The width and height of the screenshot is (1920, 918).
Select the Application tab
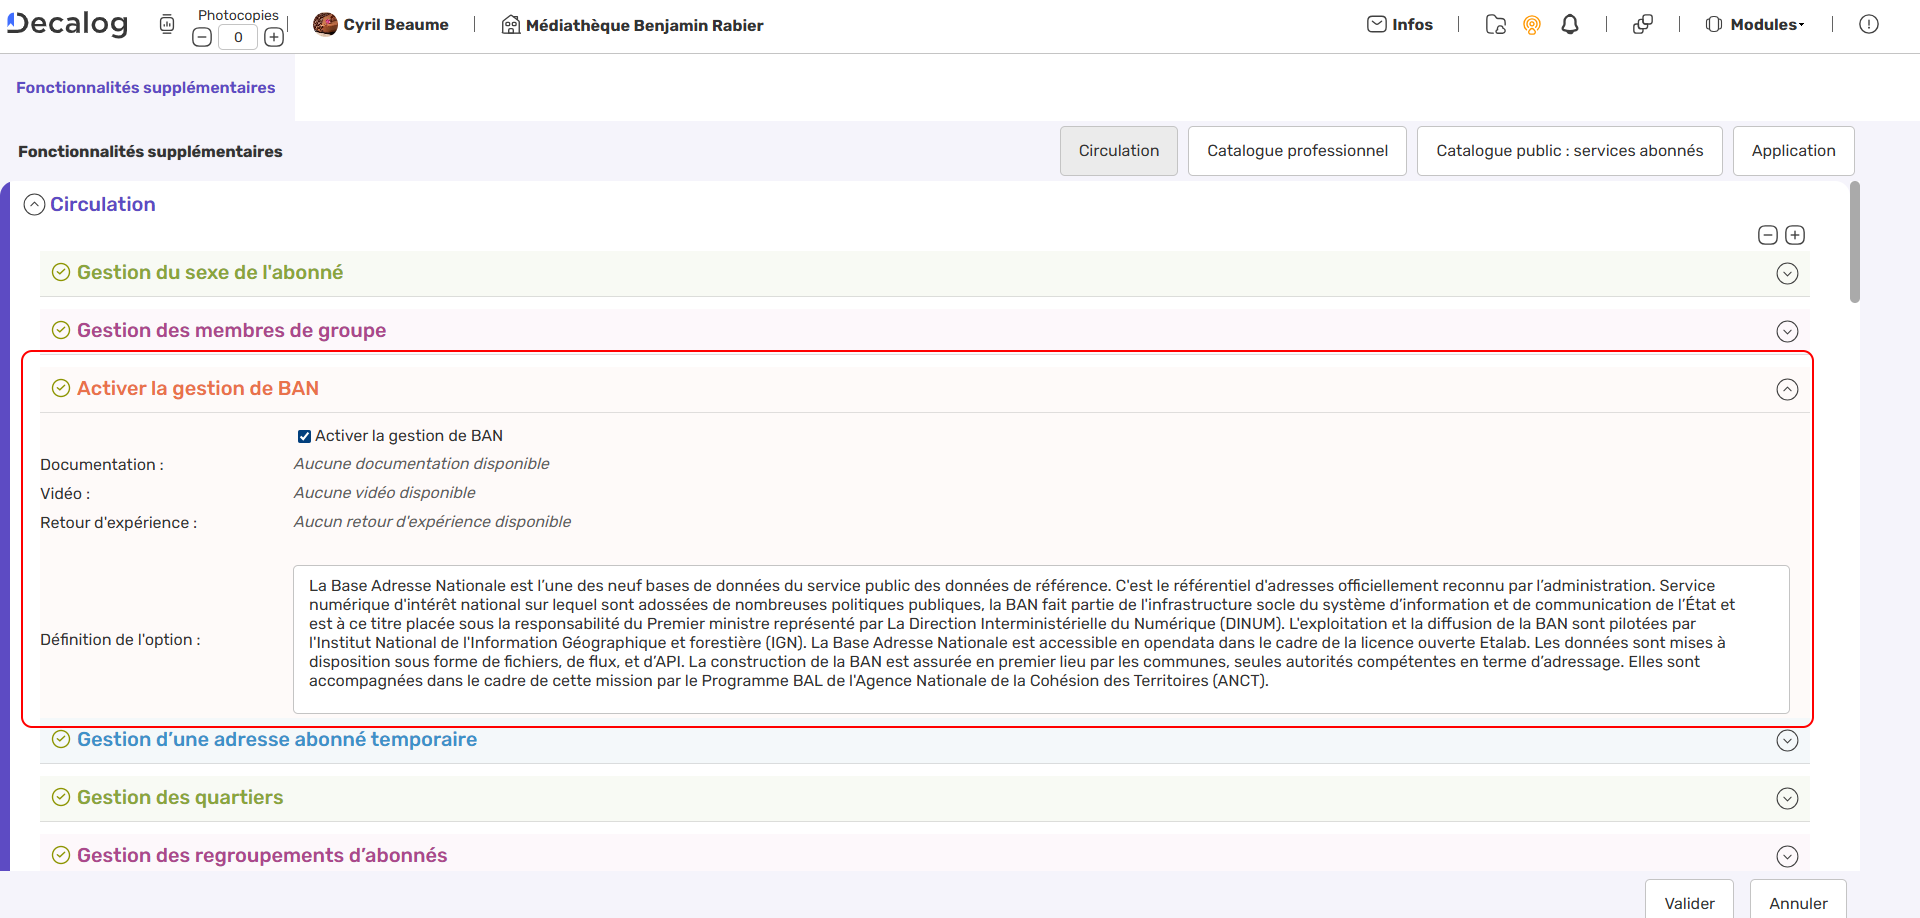pos(1793,151)
